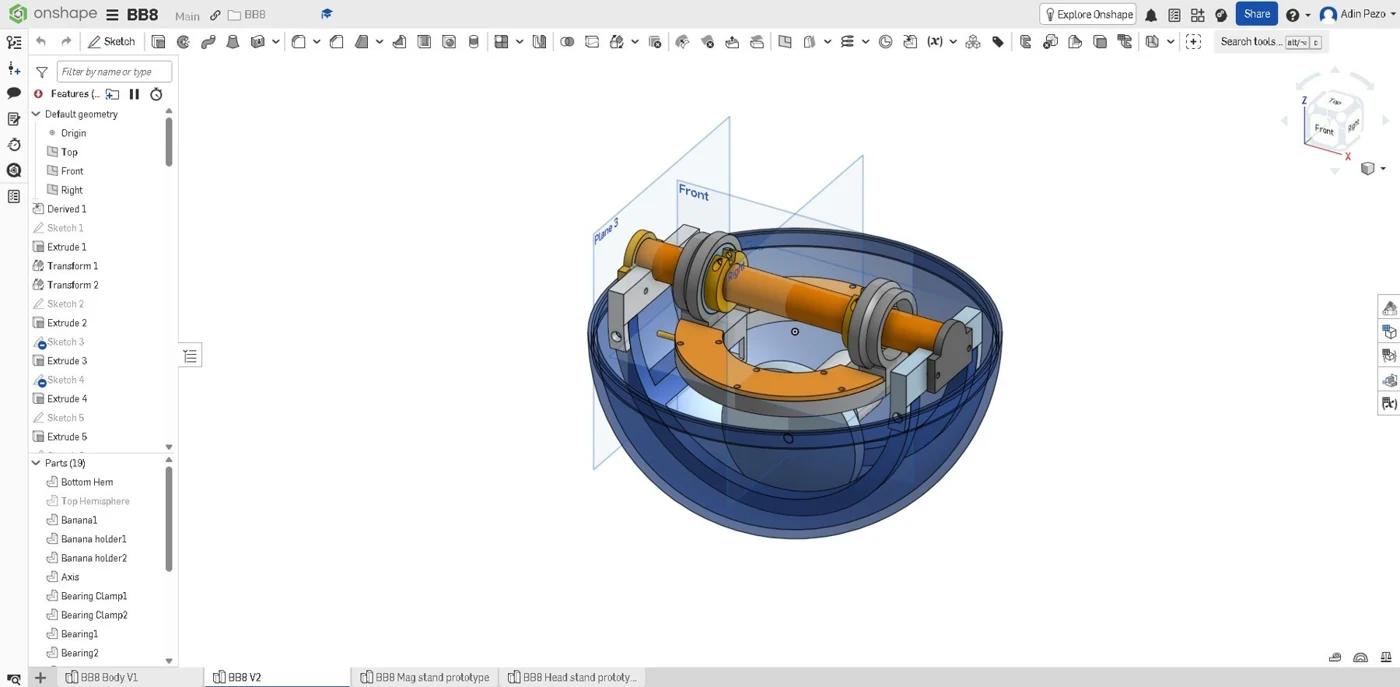Open the hamburger document menu
The image size is (1400, 687).
tap(112, 15)
